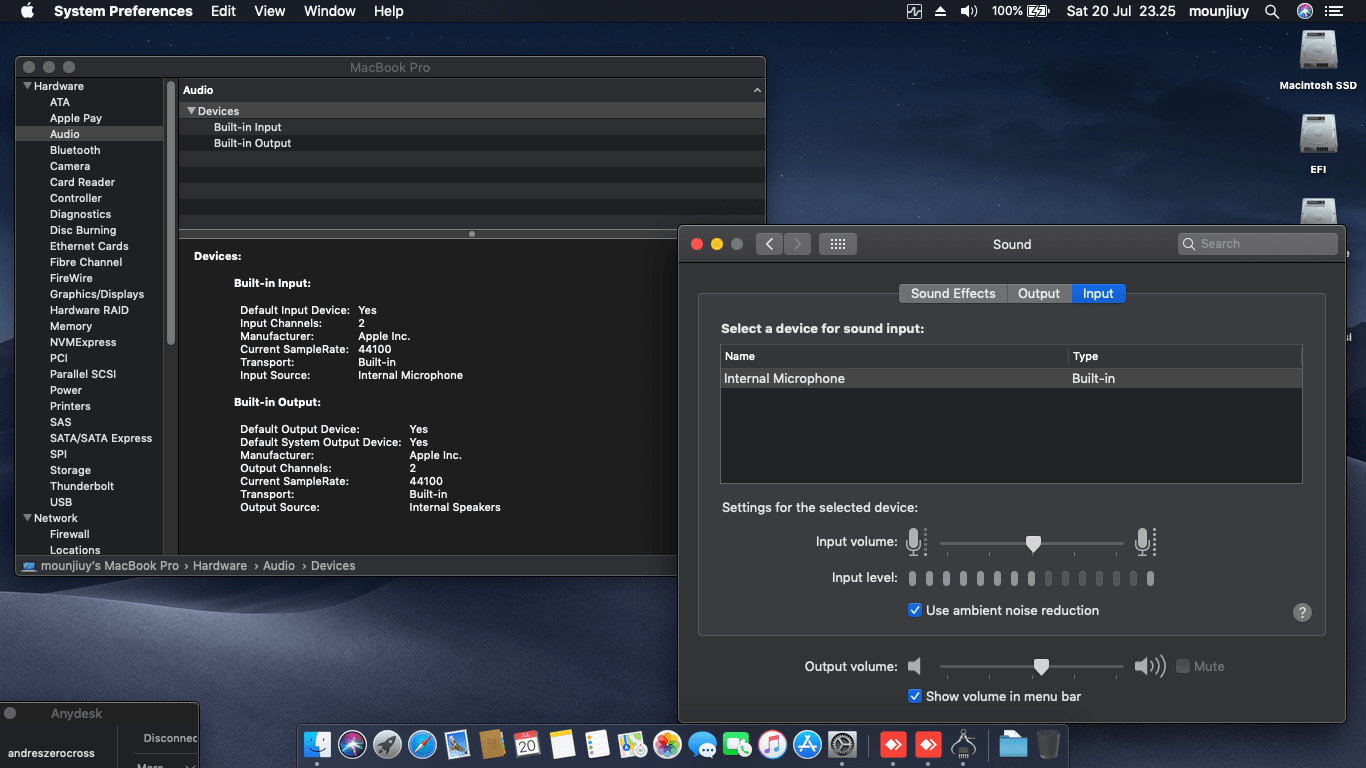The height and width of the screenshot is (768, 1366).
Task: Click the volume icon in the menu bar
Action: pos(968,11)
